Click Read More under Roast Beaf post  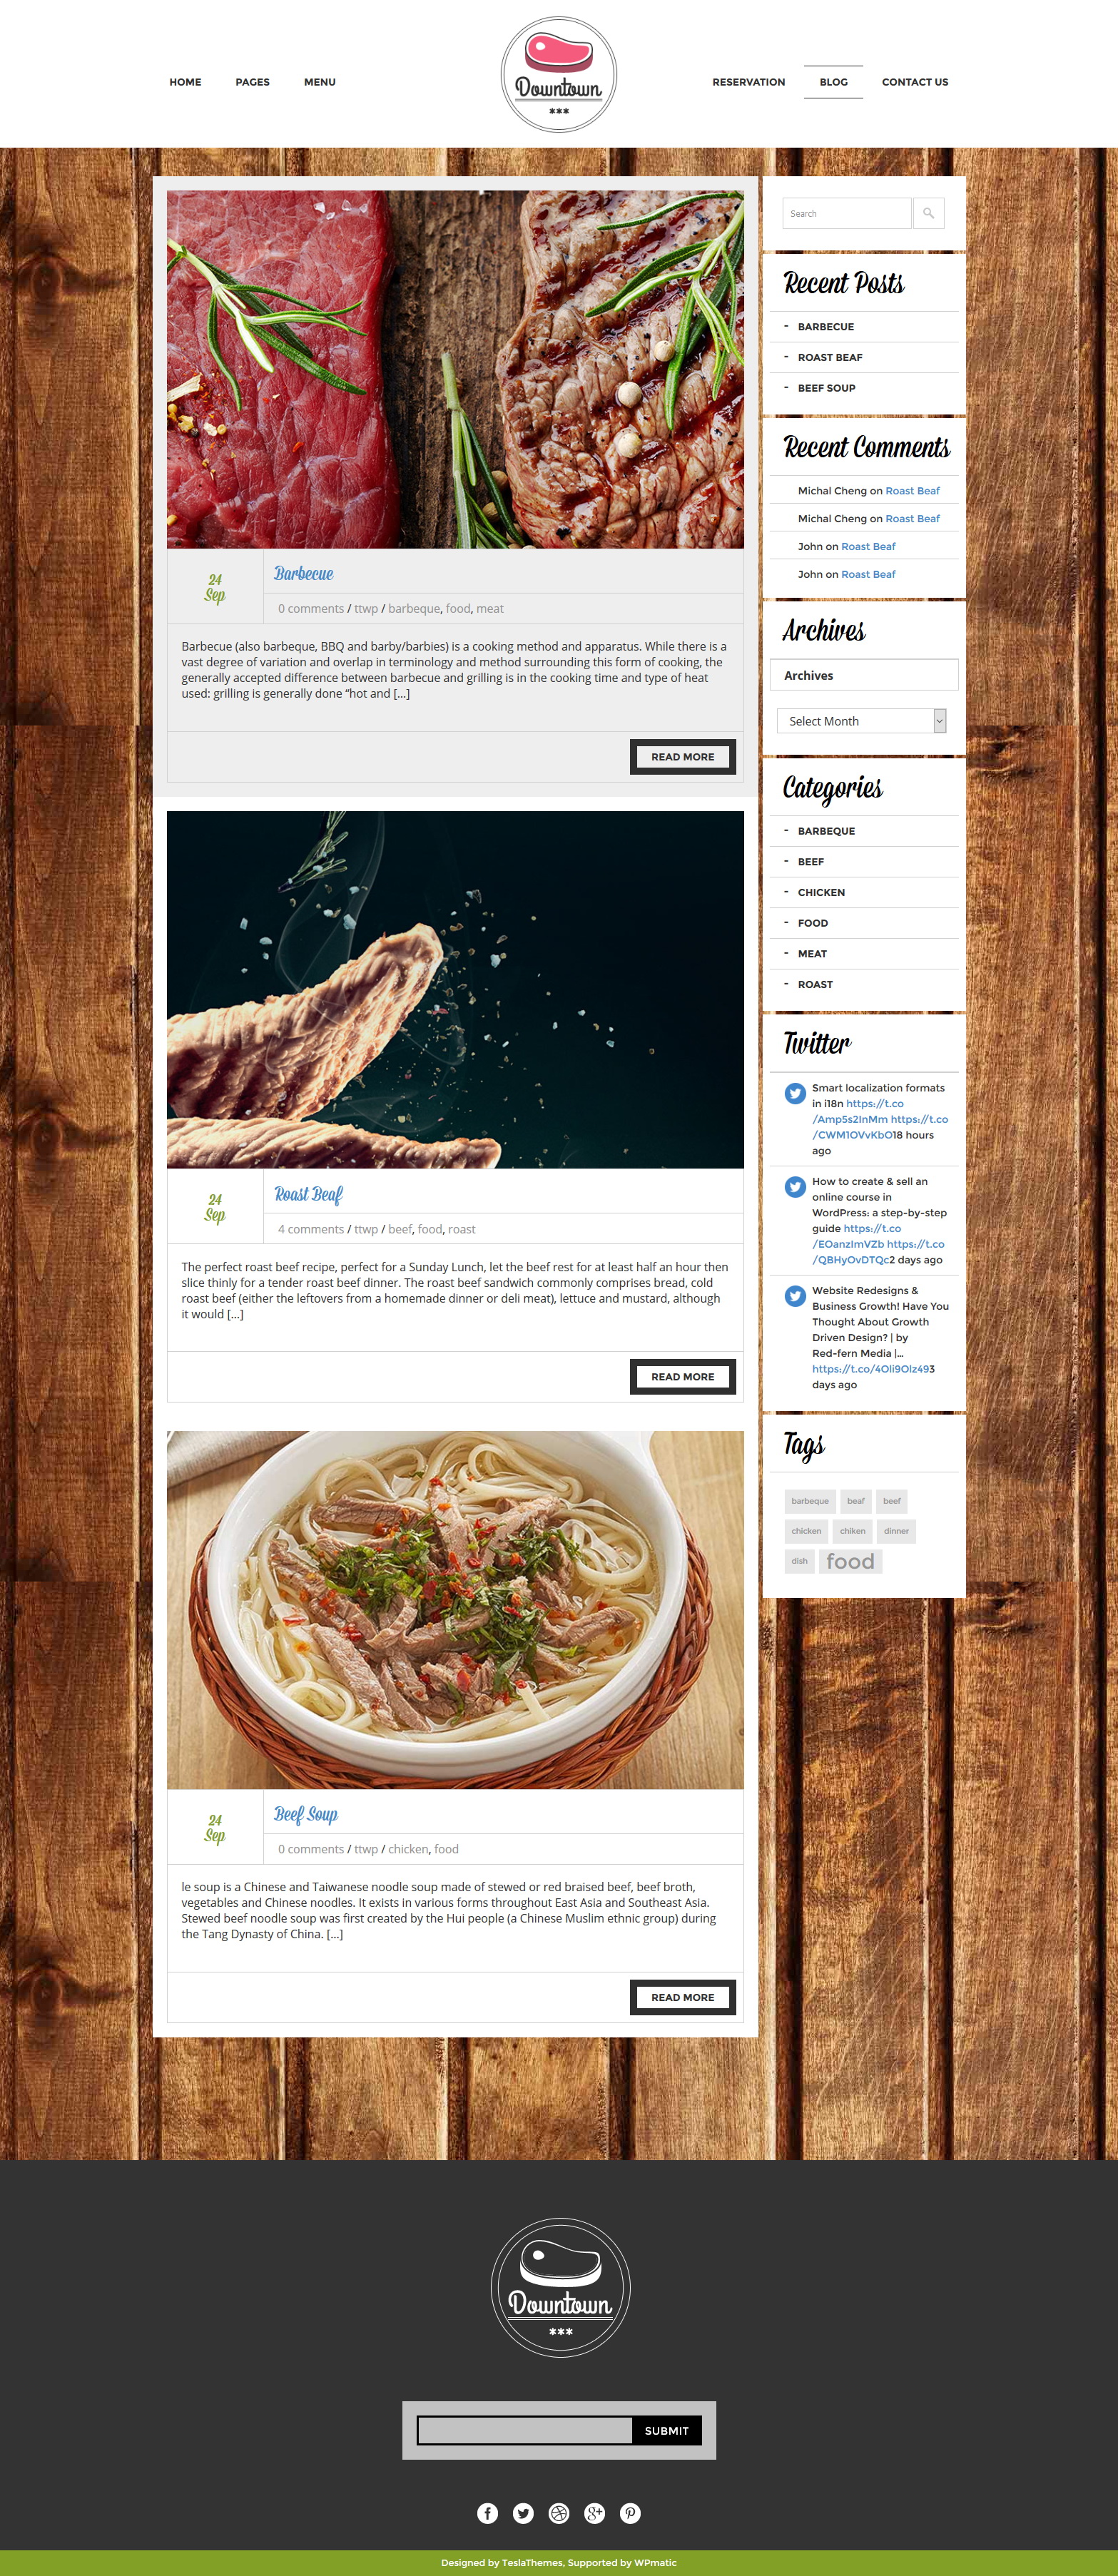(683, 1377)
